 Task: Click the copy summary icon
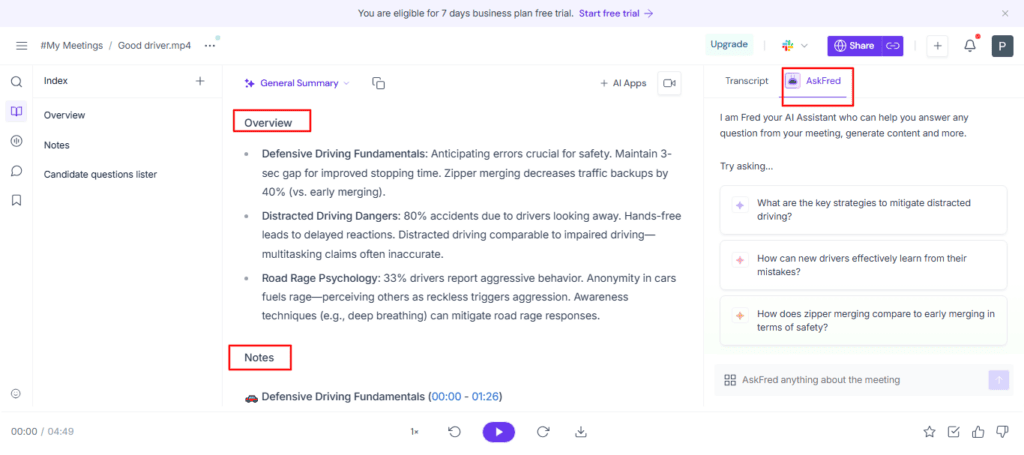[378, 83]
